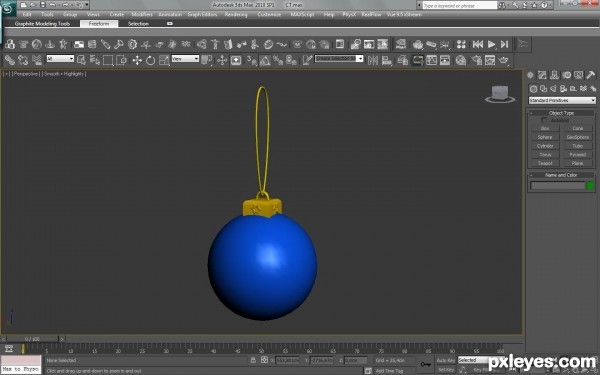The height and width of the screenshot is (375, 600).
Task: Select the Shapes category icon
Action: (543, 89)
